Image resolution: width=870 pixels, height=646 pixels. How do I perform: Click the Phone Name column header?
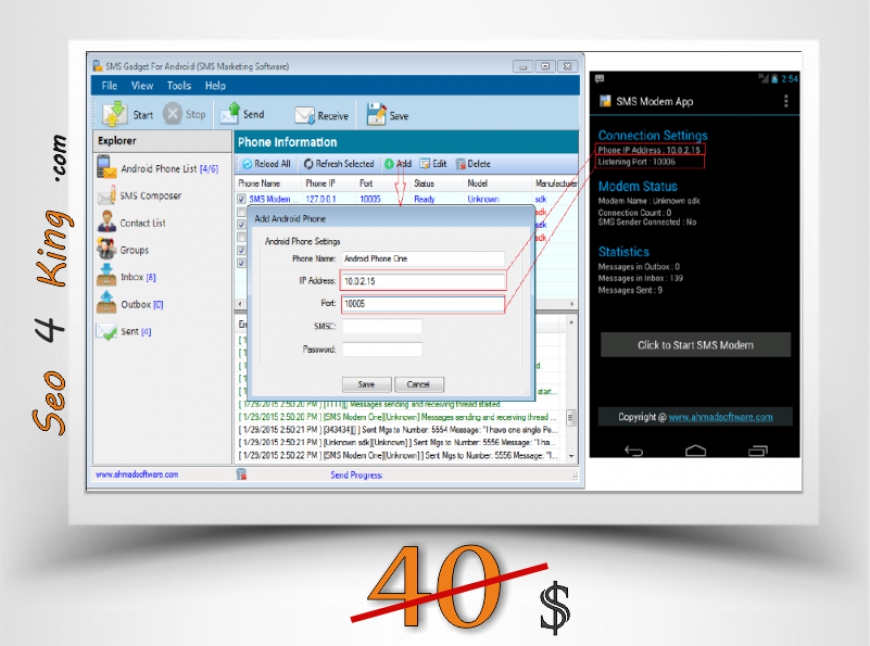(259, 183)
